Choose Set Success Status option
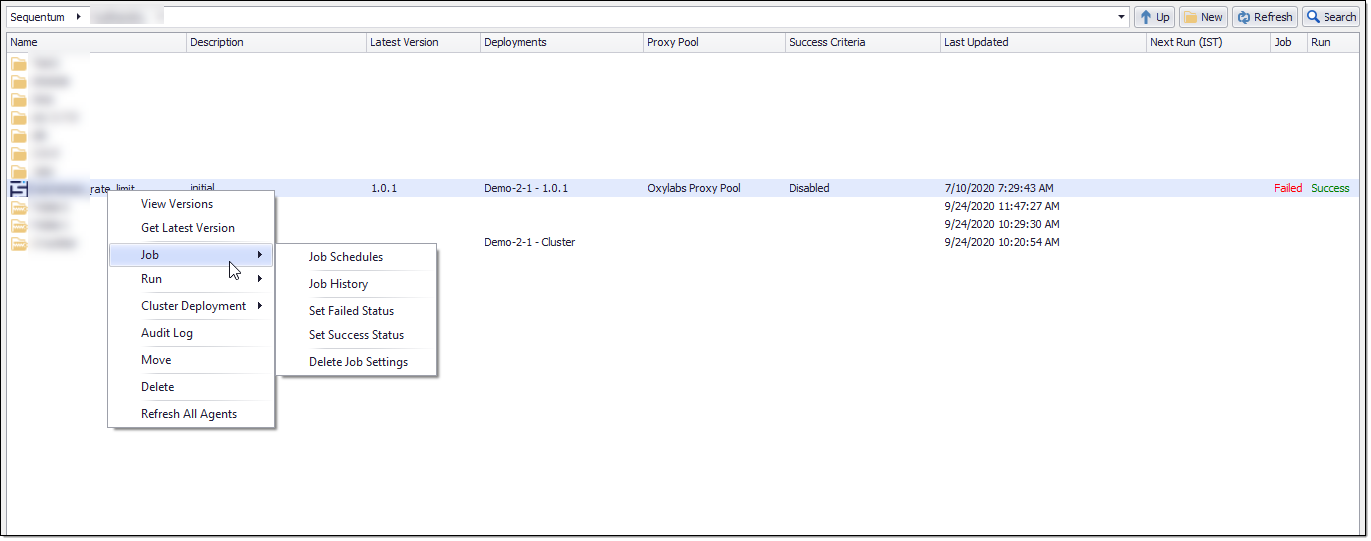Image resolution: width=1371 pixels, height=541 pixels. click(x=356, y=335)
